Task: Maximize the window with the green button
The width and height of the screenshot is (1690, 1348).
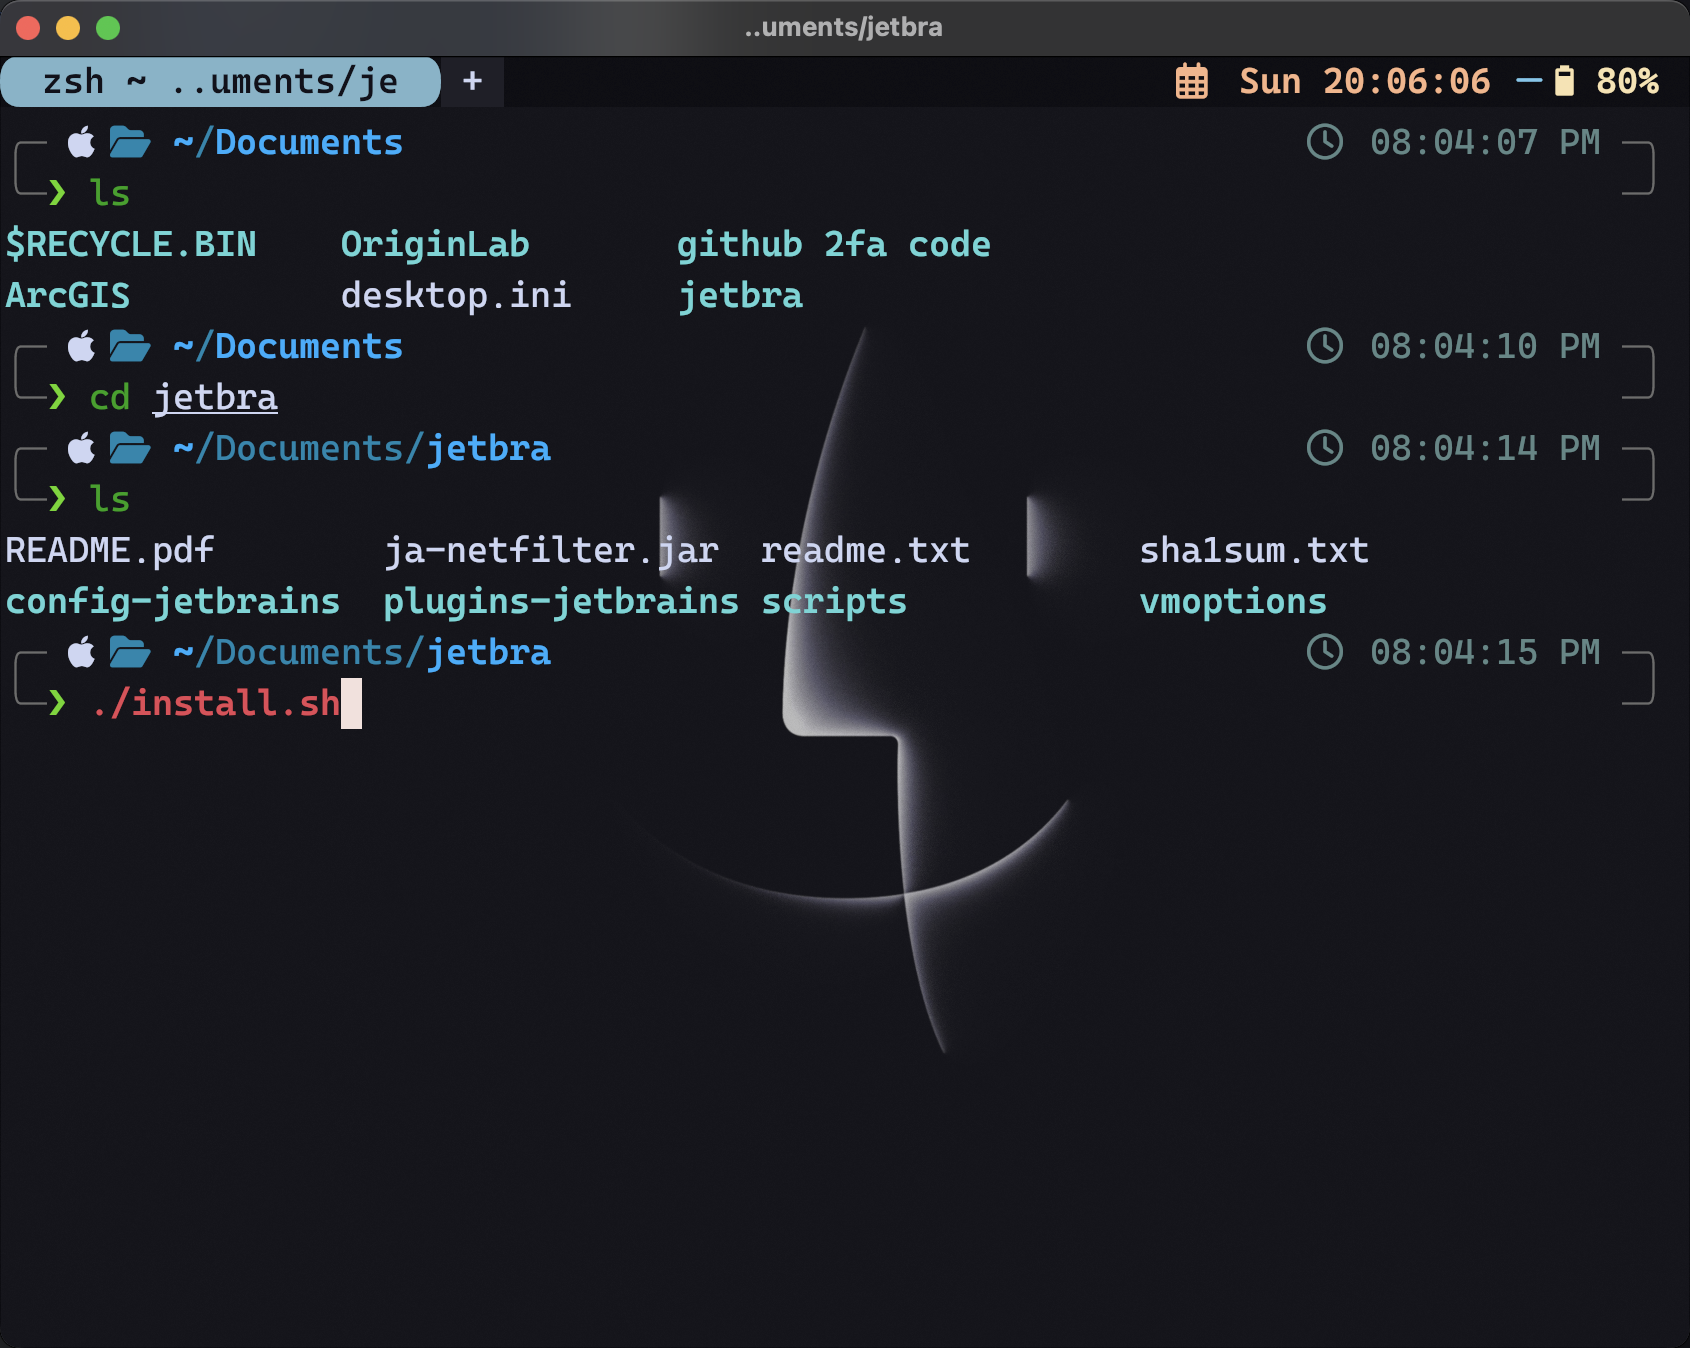Action: point(108,28)
